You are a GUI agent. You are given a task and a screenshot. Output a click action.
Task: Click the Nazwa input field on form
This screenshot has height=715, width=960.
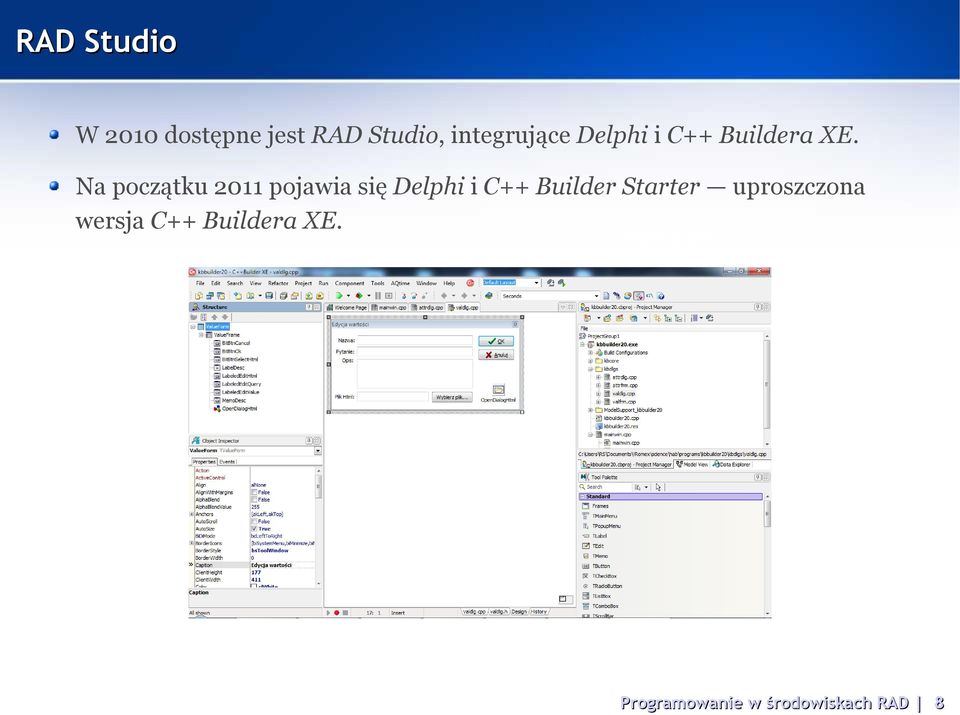coord(414,340)
